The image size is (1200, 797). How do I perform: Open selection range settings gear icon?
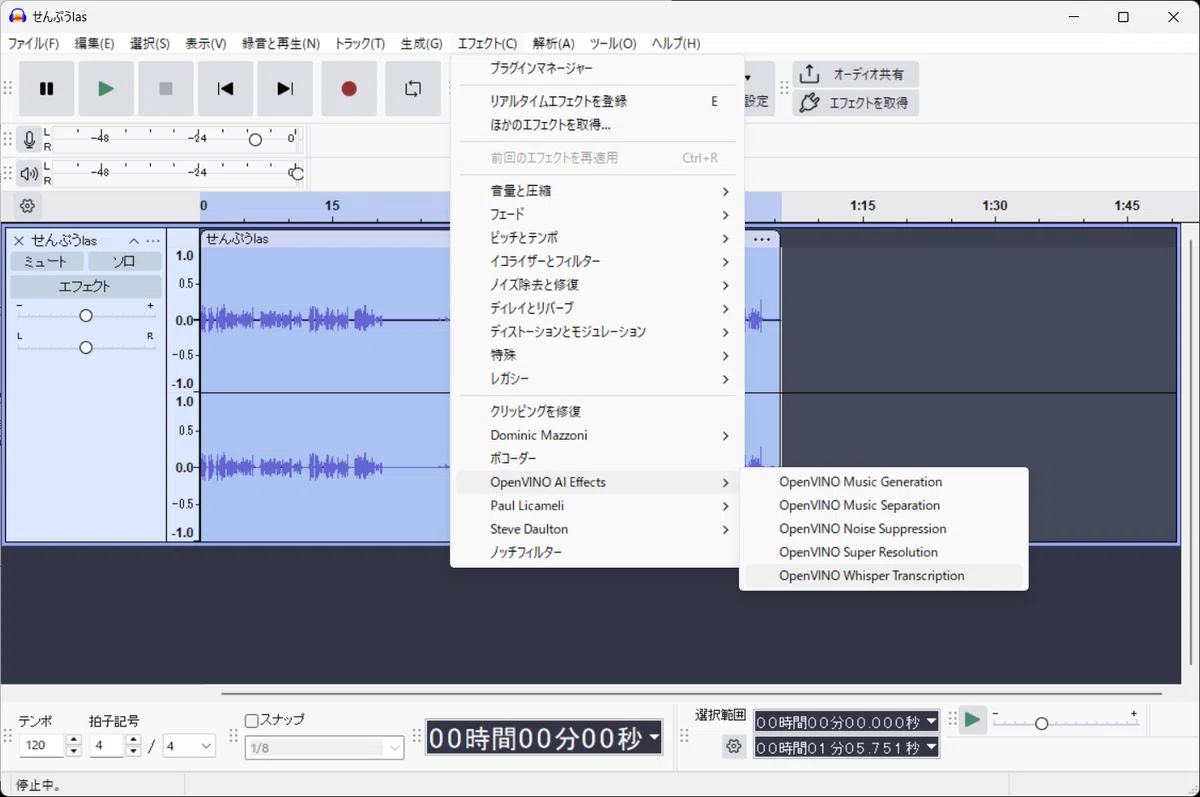734,746
